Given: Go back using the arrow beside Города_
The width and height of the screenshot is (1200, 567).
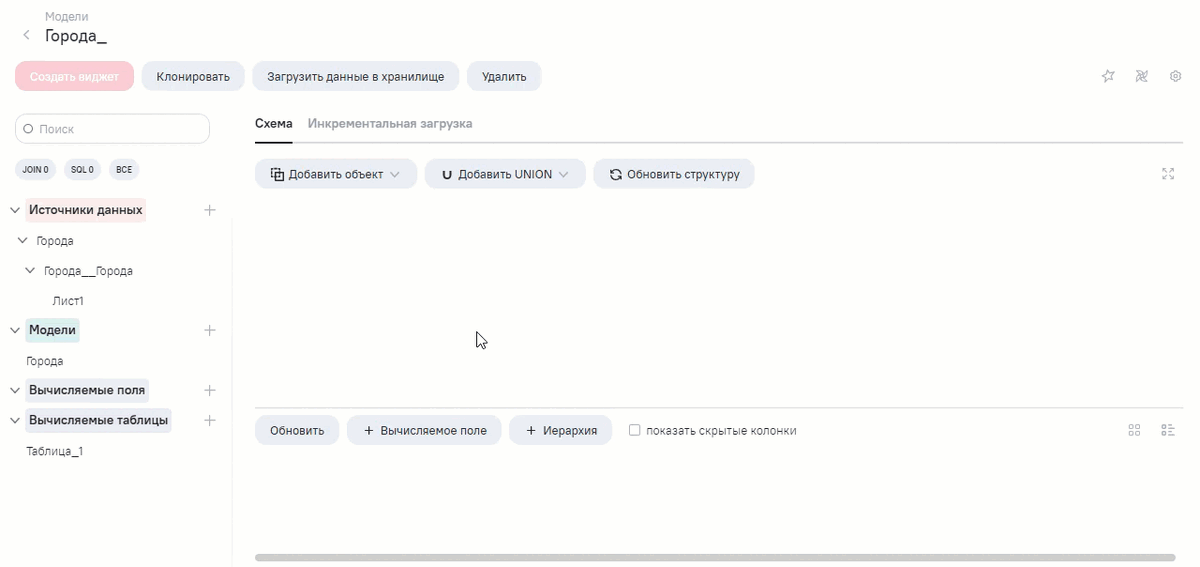Looking at the screenshot, I should (26, 35).
